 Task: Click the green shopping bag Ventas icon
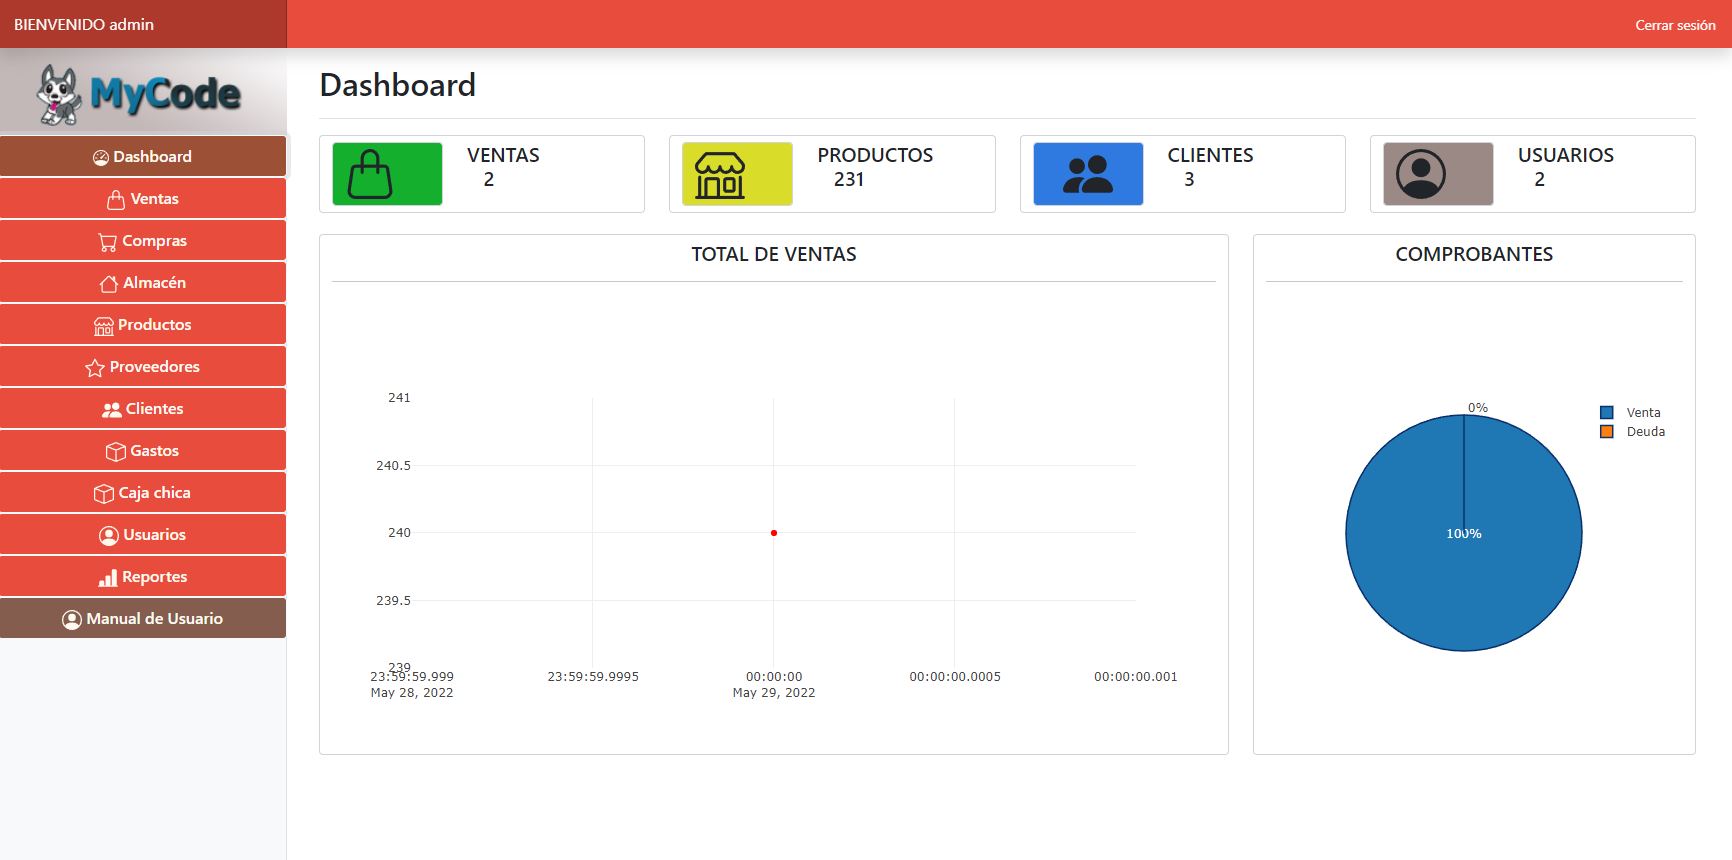point(387,174)
